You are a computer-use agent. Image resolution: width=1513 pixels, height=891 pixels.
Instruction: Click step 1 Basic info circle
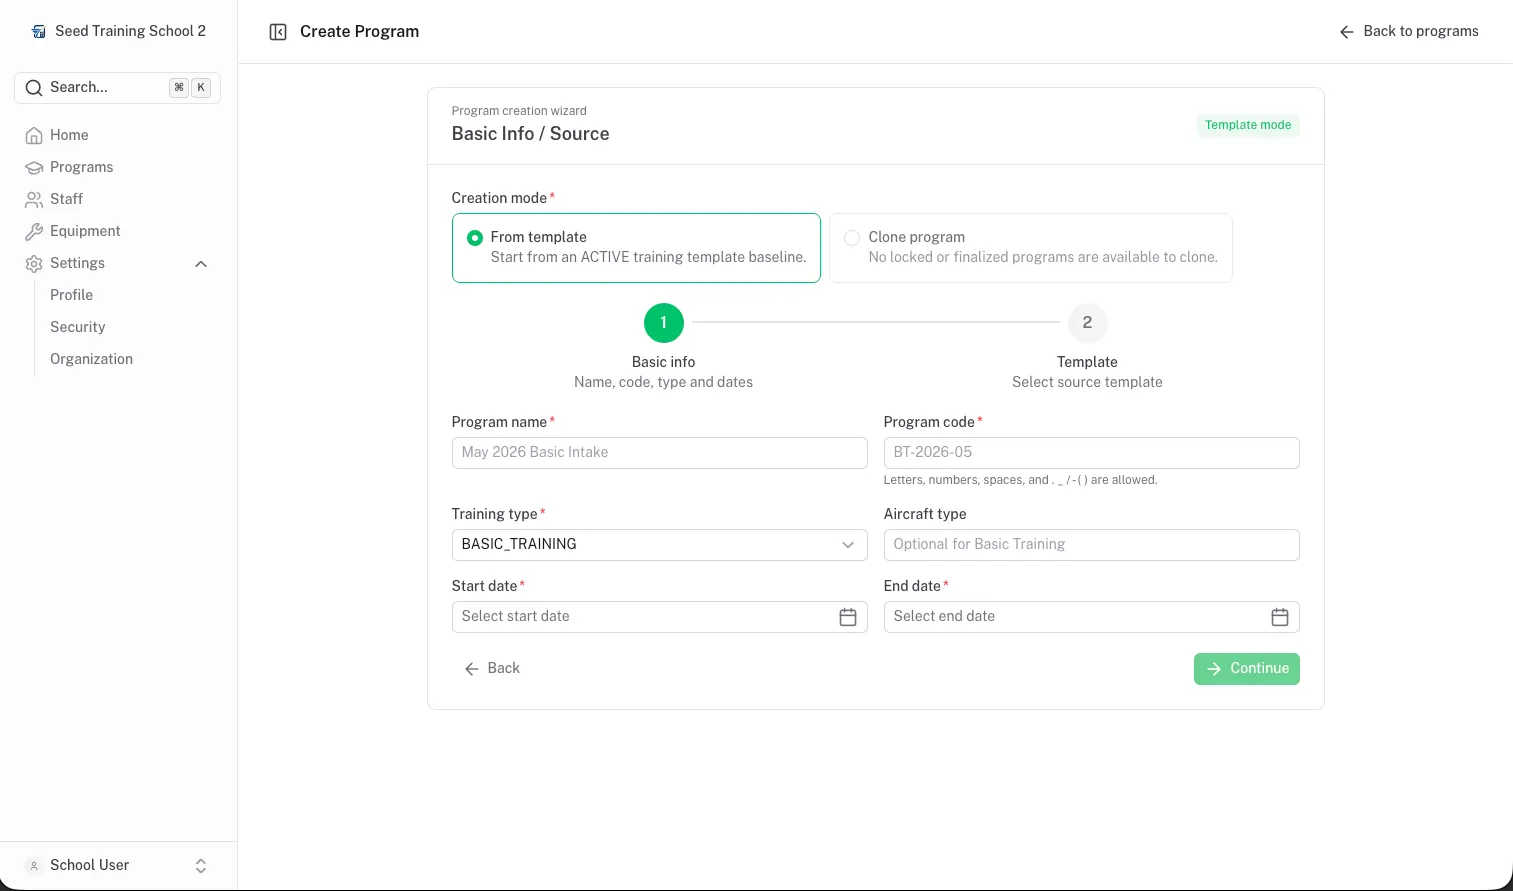coord(664,323)
